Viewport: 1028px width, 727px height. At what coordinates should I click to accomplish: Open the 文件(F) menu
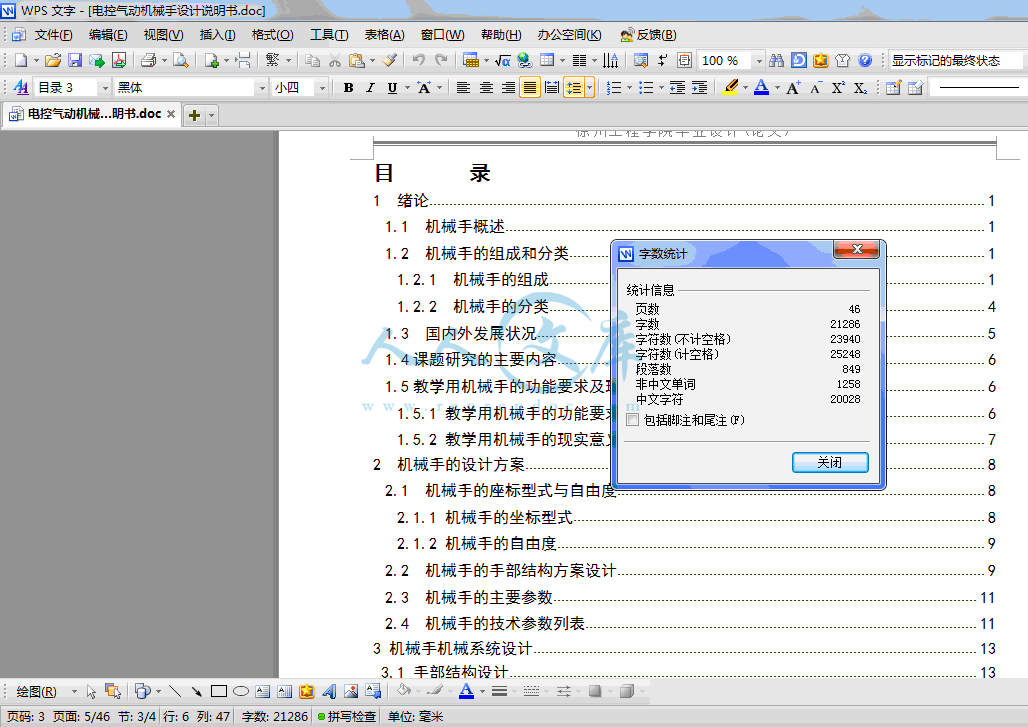click(x=53, y=35)
